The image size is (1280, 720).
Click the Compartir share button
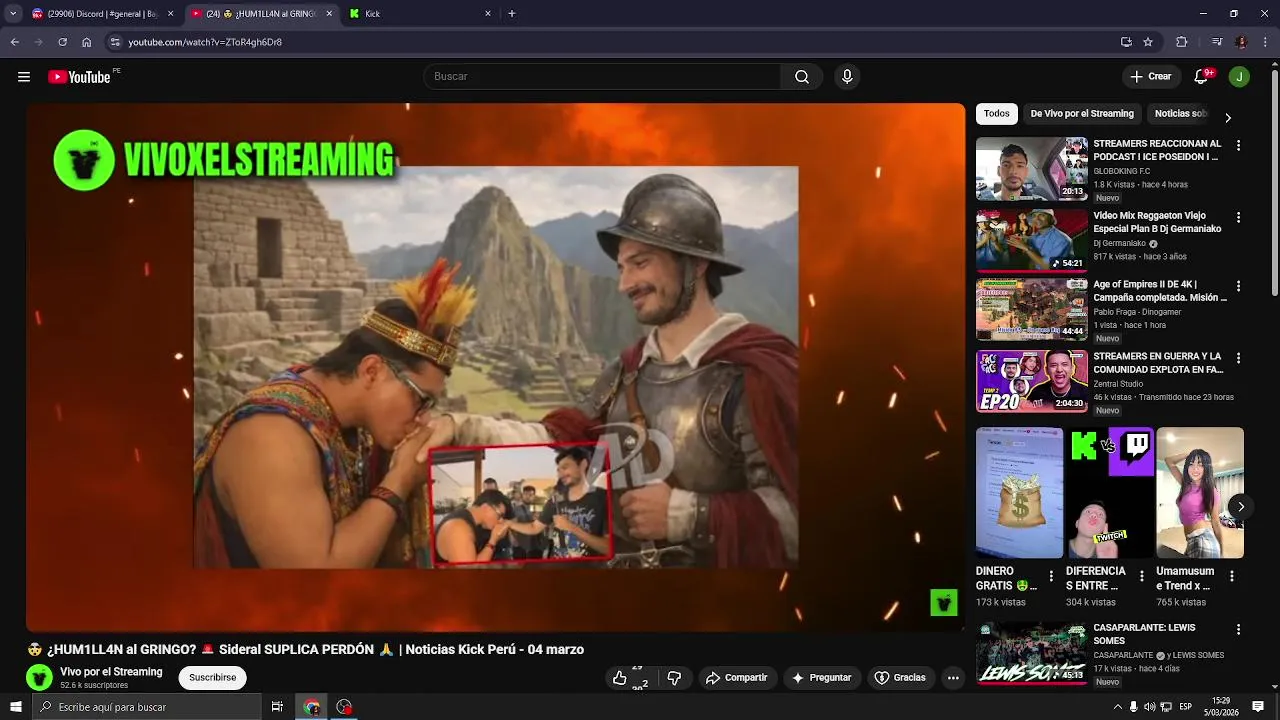736,678
